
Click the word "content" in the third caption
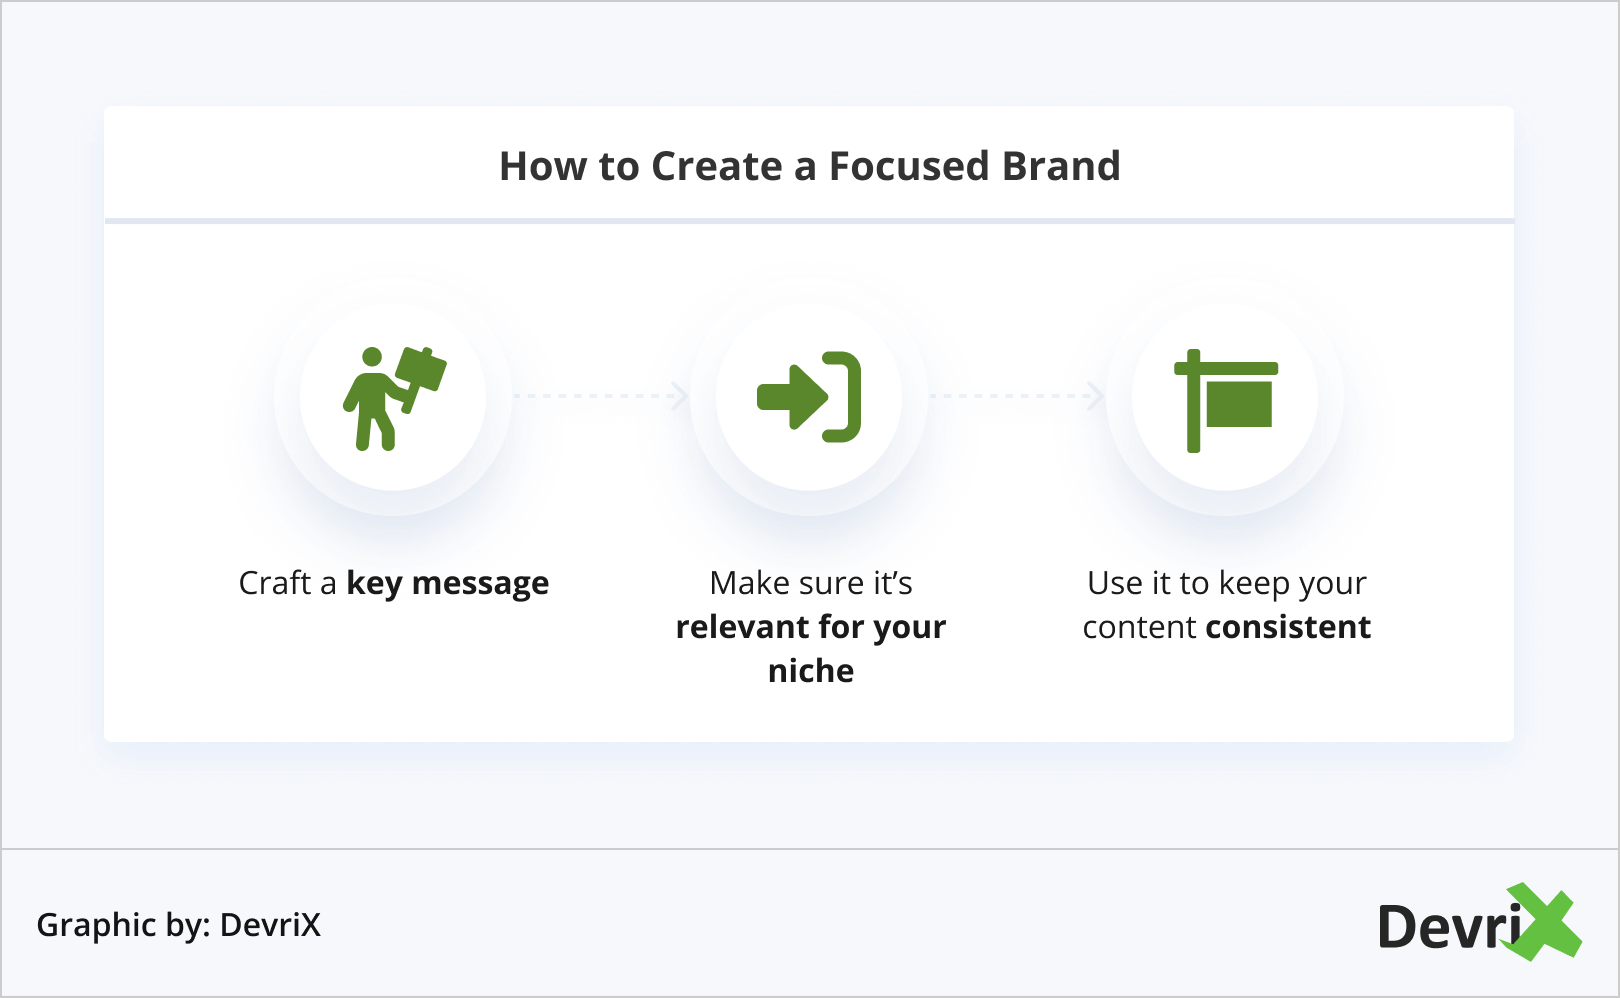[x=1139, y=627]
